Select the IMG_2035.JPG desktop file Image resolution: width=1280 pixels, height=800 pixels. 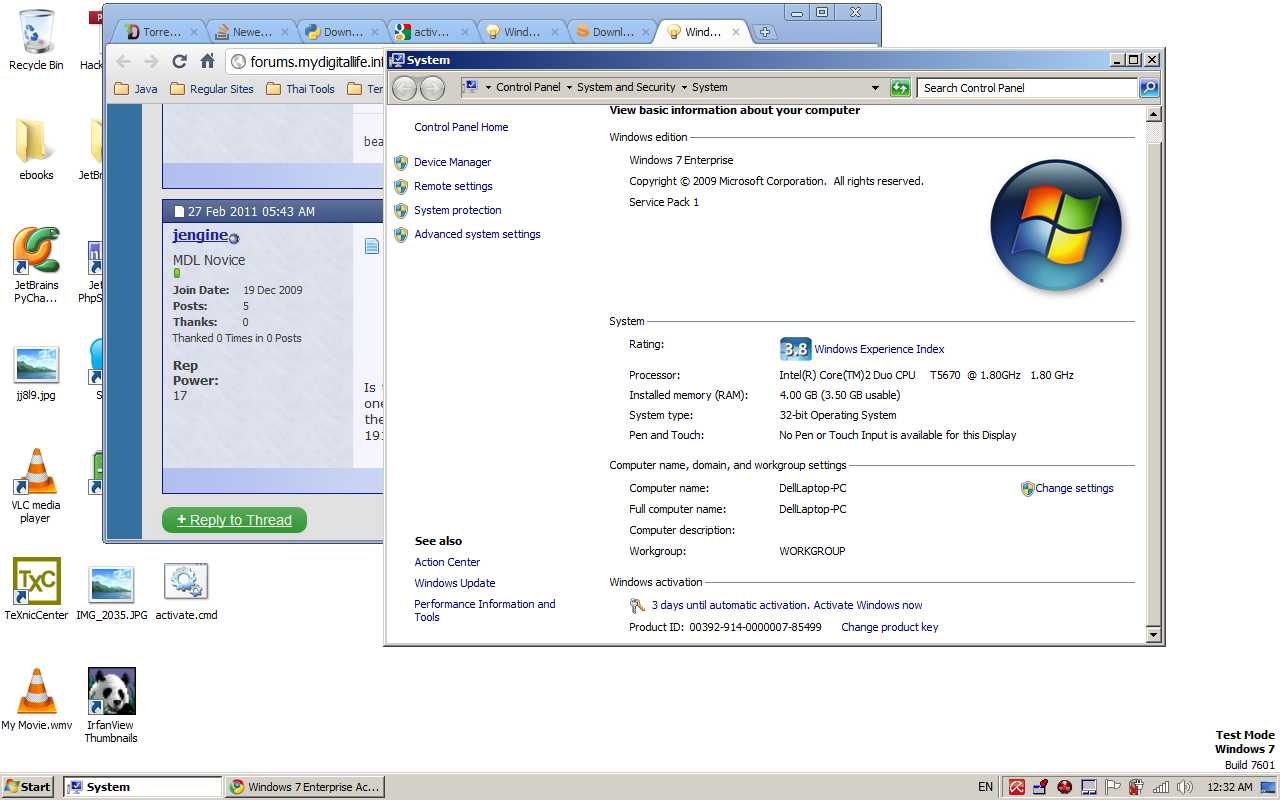pos(112,593)
